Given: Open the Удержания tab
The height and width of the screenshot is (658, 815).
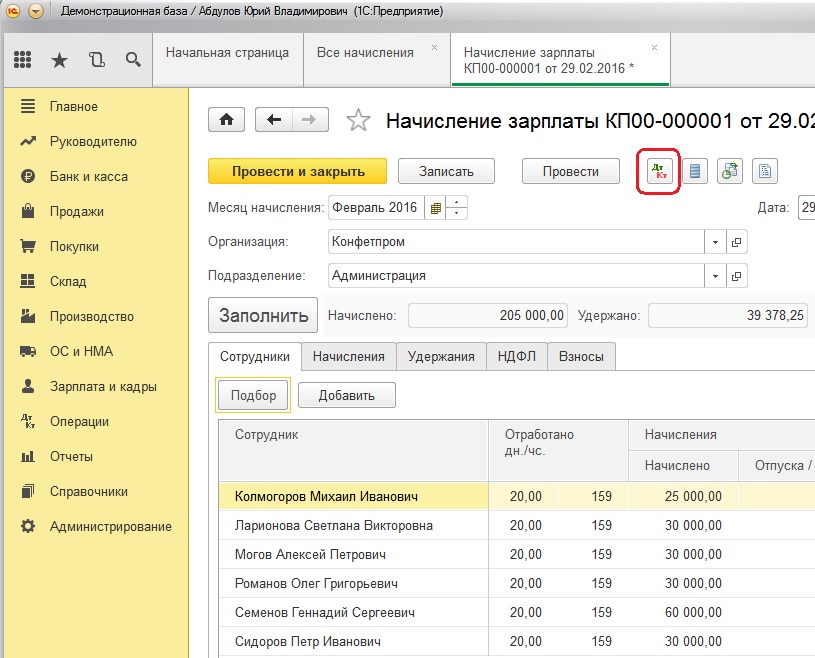Looking at the screenshot, I should [441, 357].
